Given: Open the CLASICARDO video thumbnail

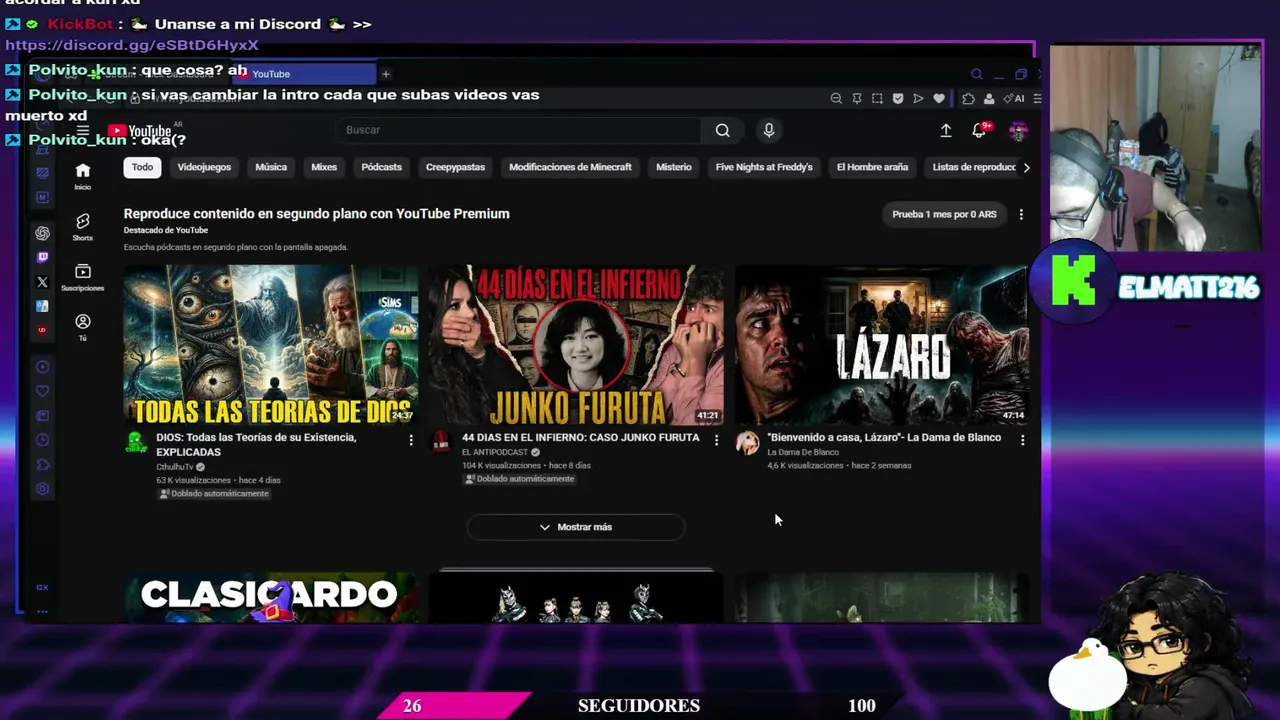Looking at the screenshot, I should click(271, 597).
